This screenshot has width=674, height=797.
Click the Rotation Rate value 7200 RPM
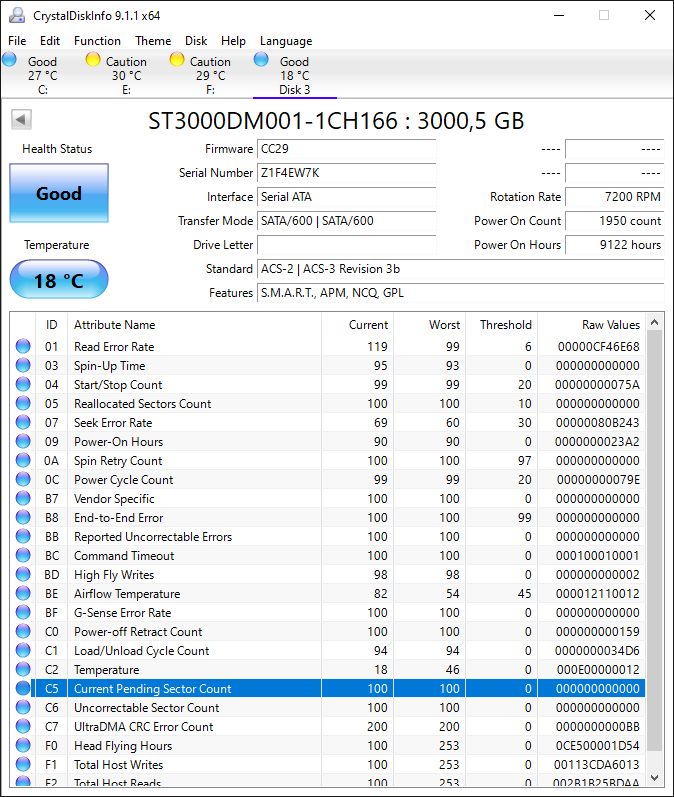[x=615, y=197]
